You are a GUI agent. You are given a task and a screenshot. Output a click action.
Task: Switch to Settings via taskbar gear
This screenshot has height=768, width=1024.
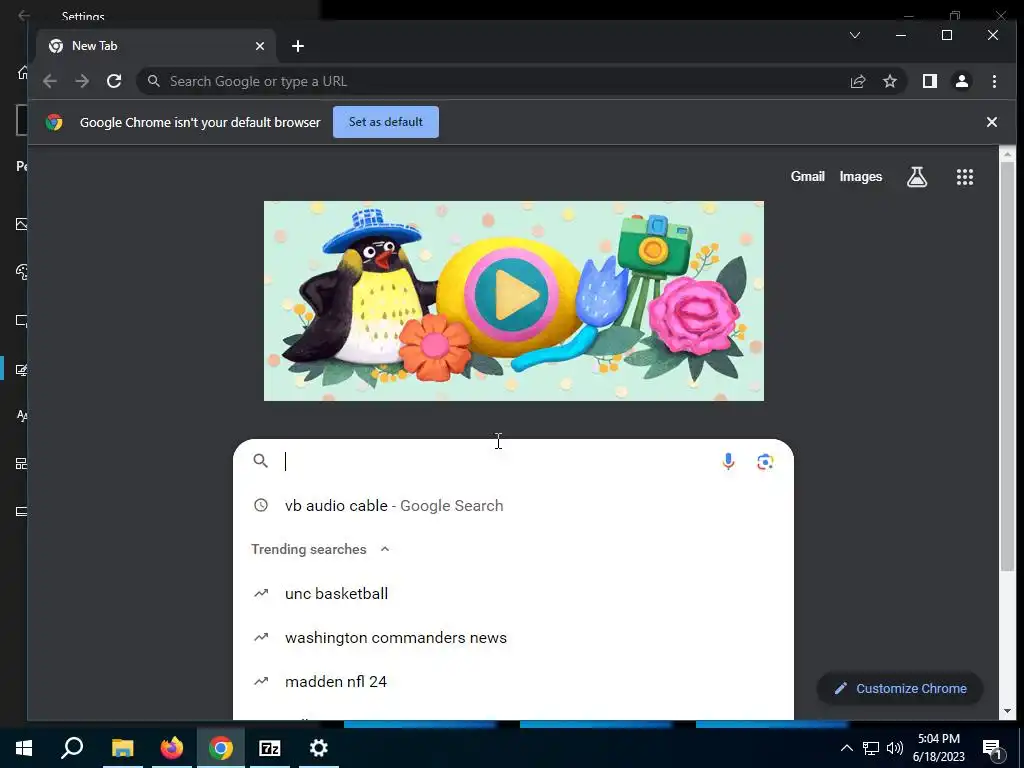click(319, 748)
